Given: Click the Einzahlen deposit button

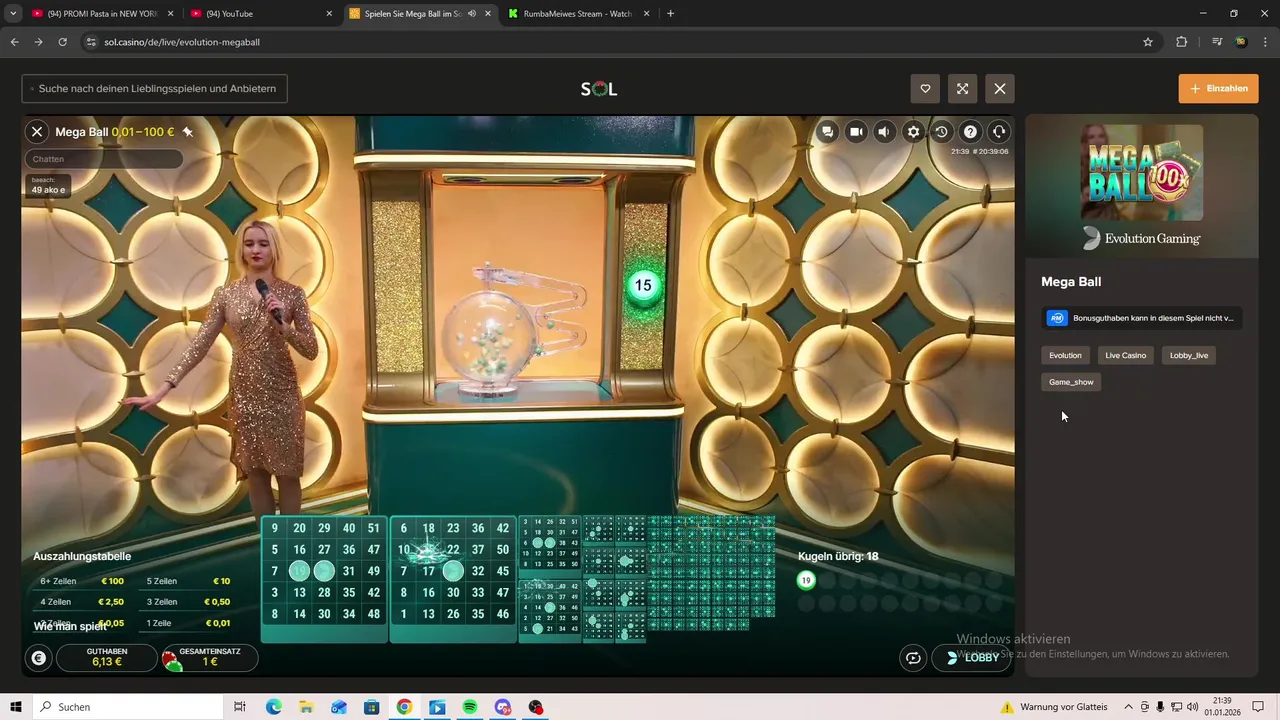Looking at the screenshot, I should click(1218, 88).
